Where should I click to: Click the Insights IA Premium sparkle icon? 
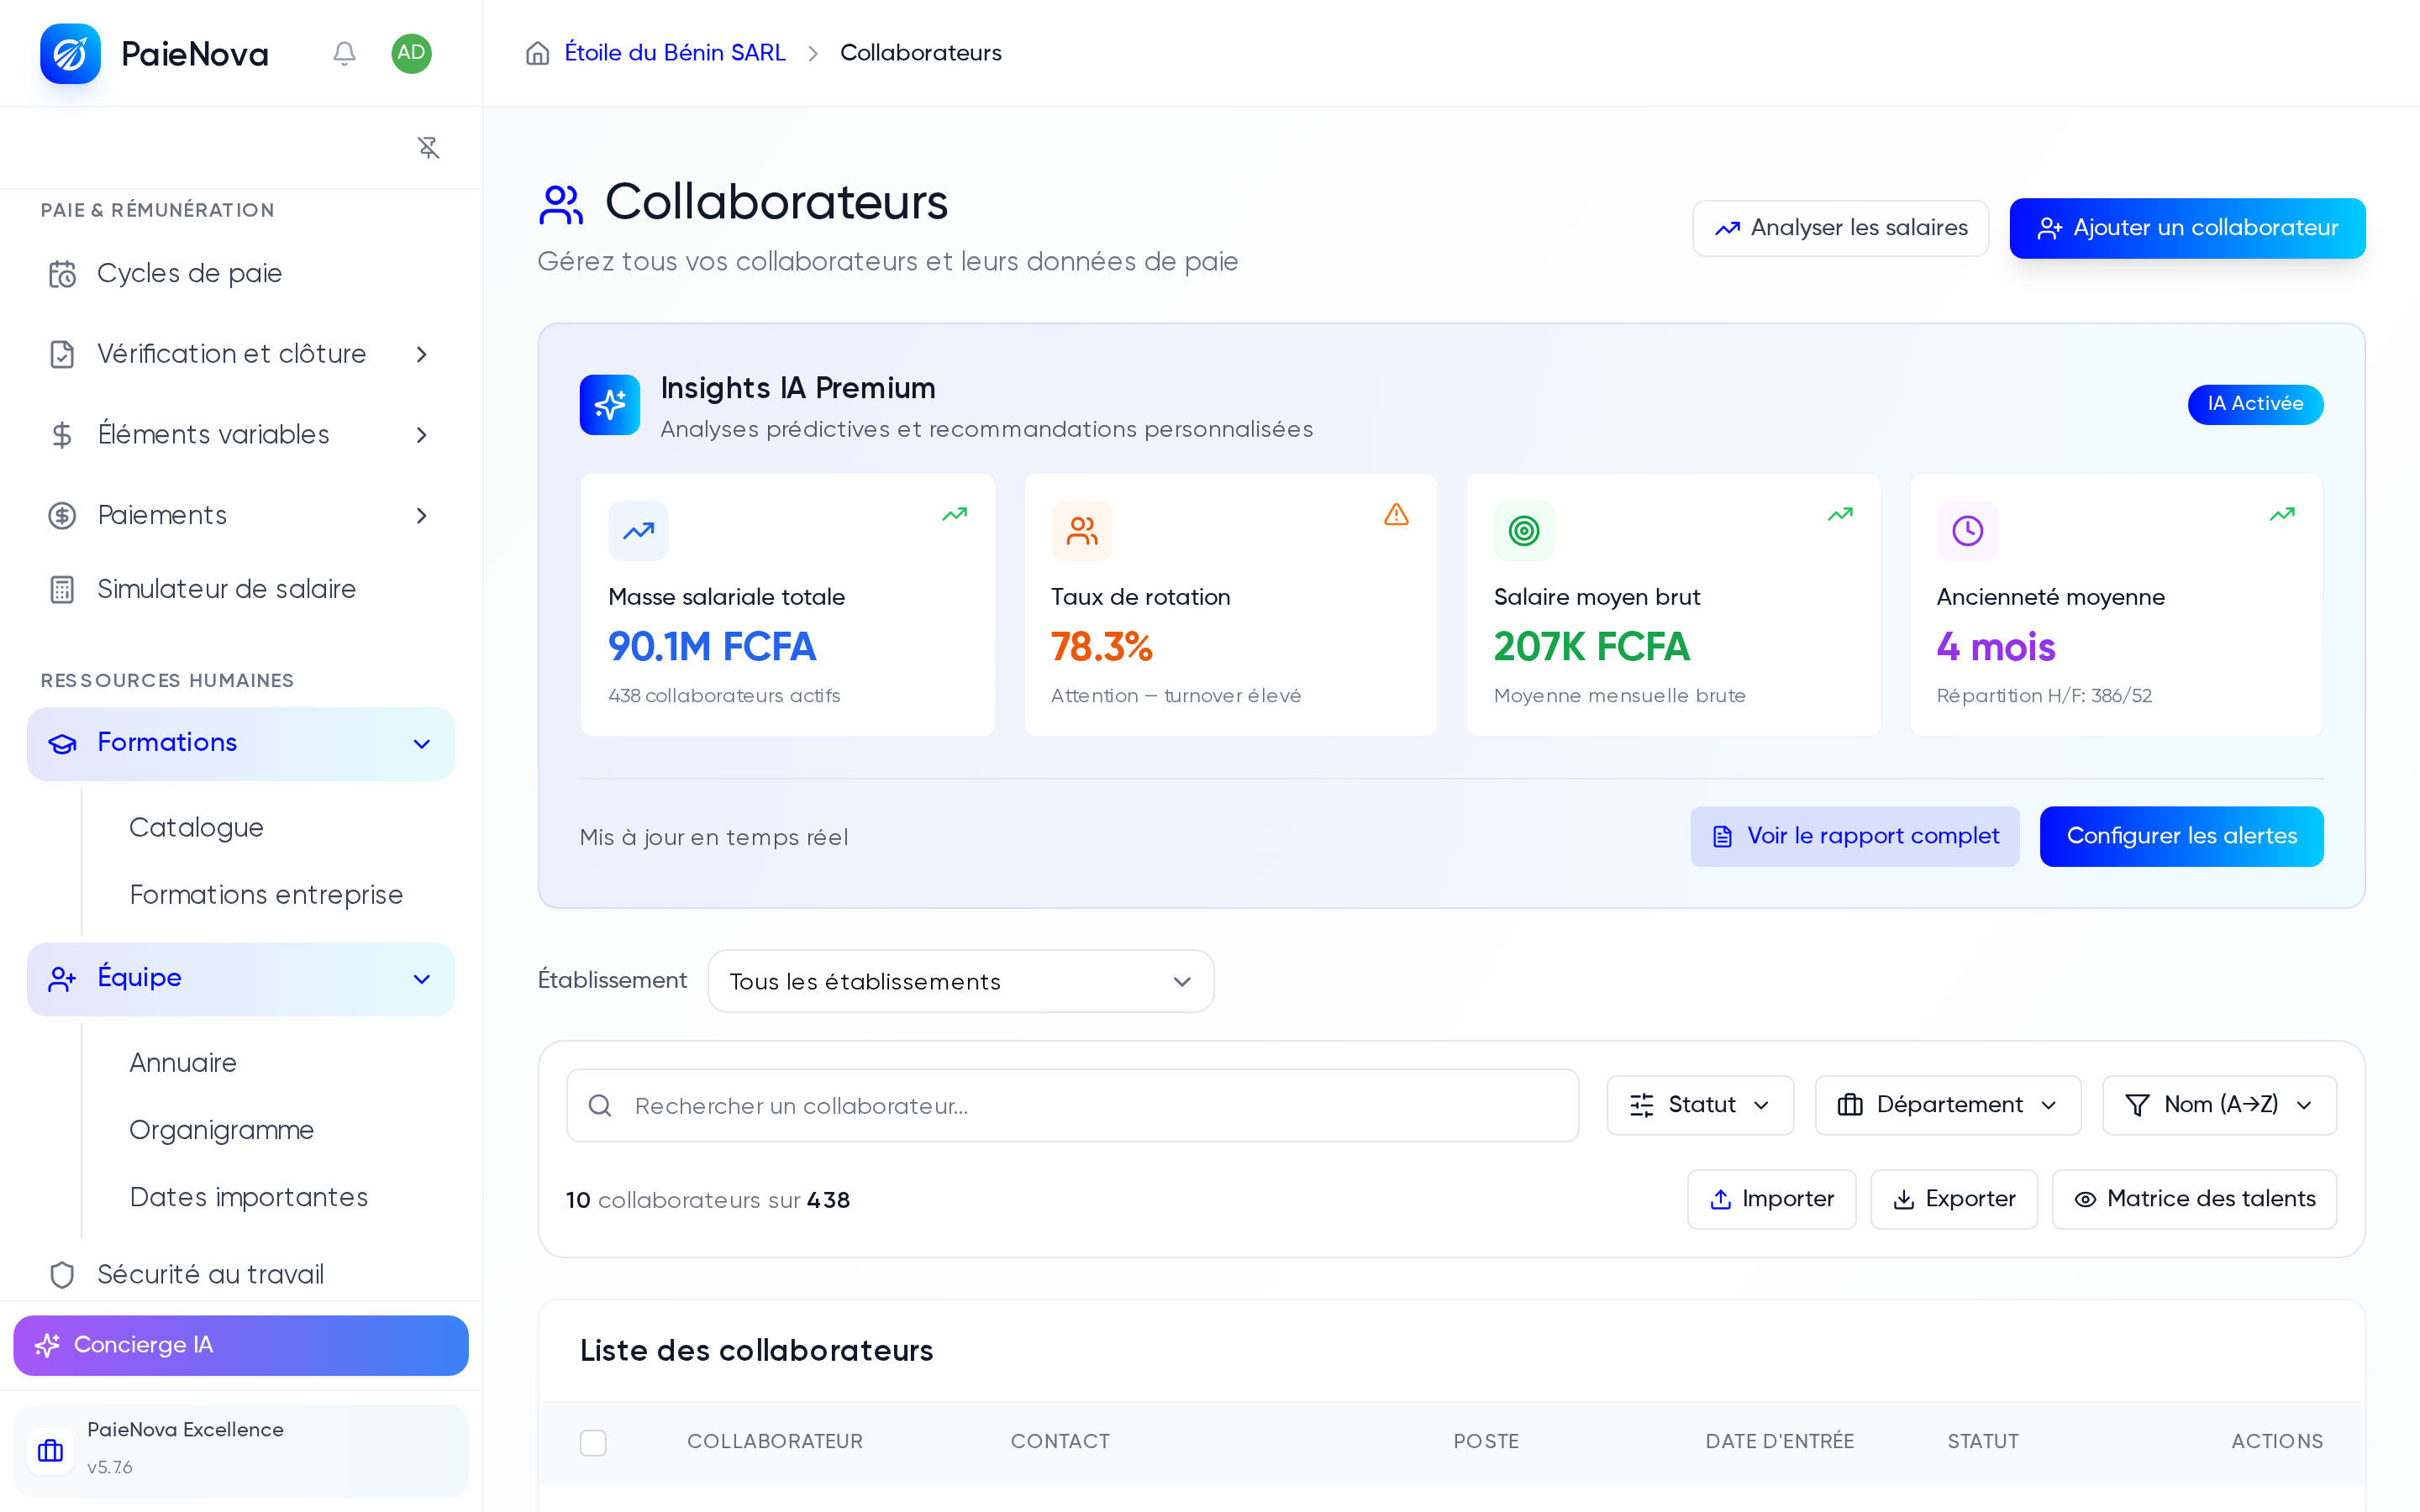click(x=610, y=404)
